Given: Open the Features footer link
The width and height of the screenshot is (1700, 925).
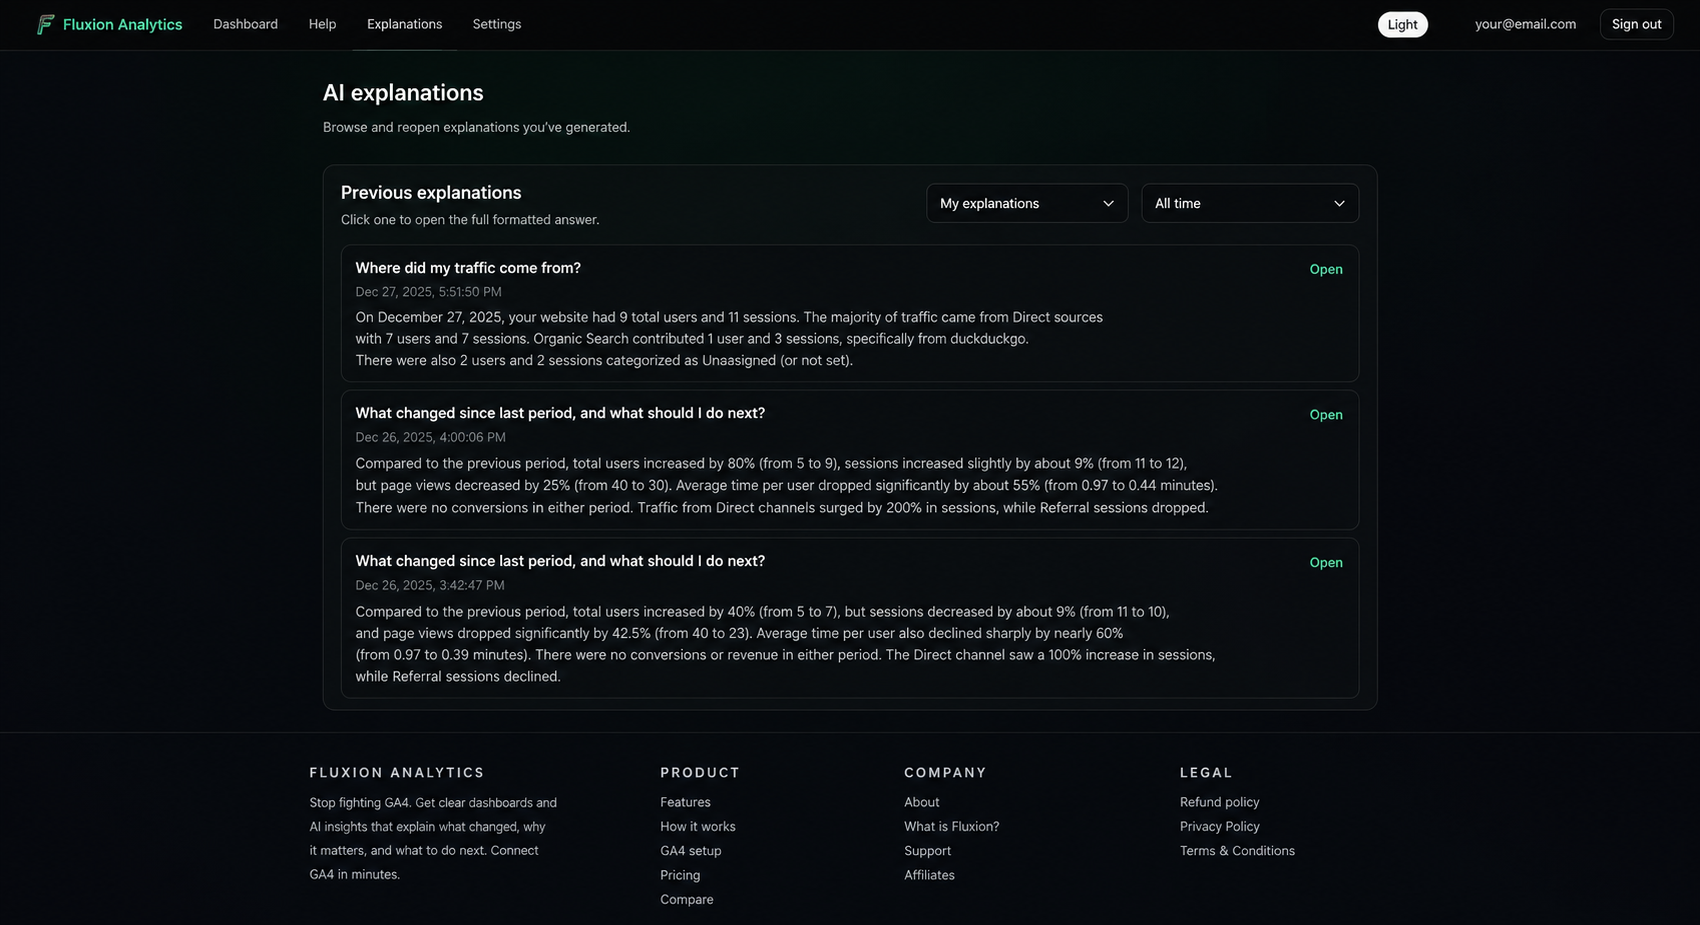Looking at the screenshot, I should click(x=685, y=802).
